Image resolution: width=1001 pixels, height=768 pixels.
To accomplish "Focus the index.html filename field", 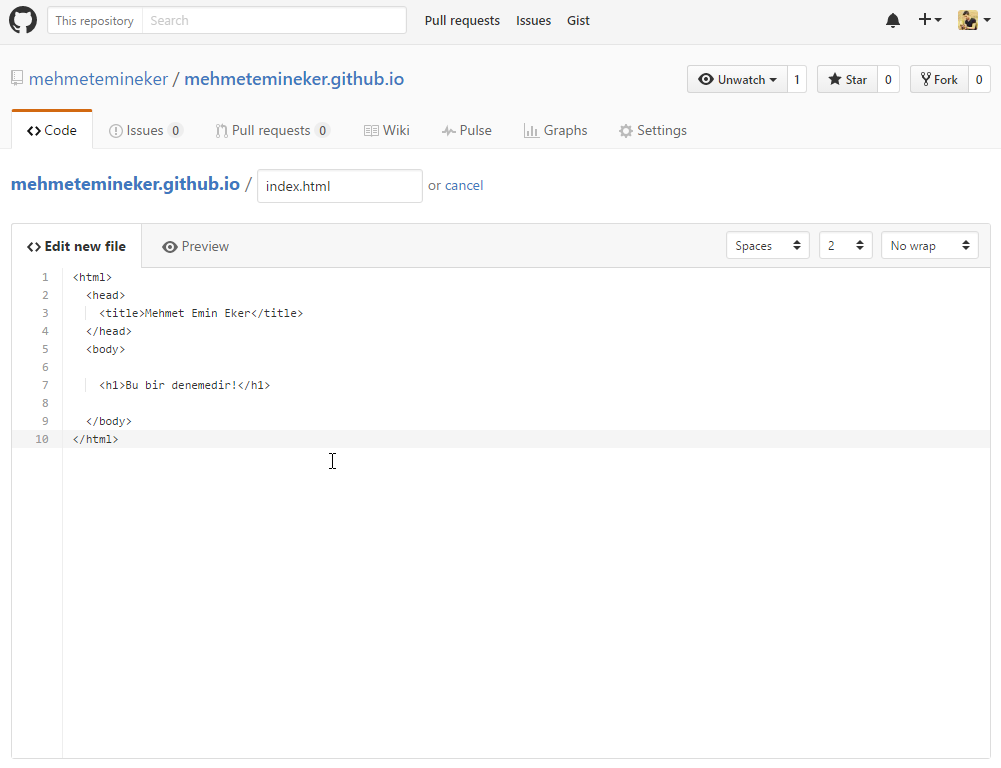I will [x=340, y=186].
